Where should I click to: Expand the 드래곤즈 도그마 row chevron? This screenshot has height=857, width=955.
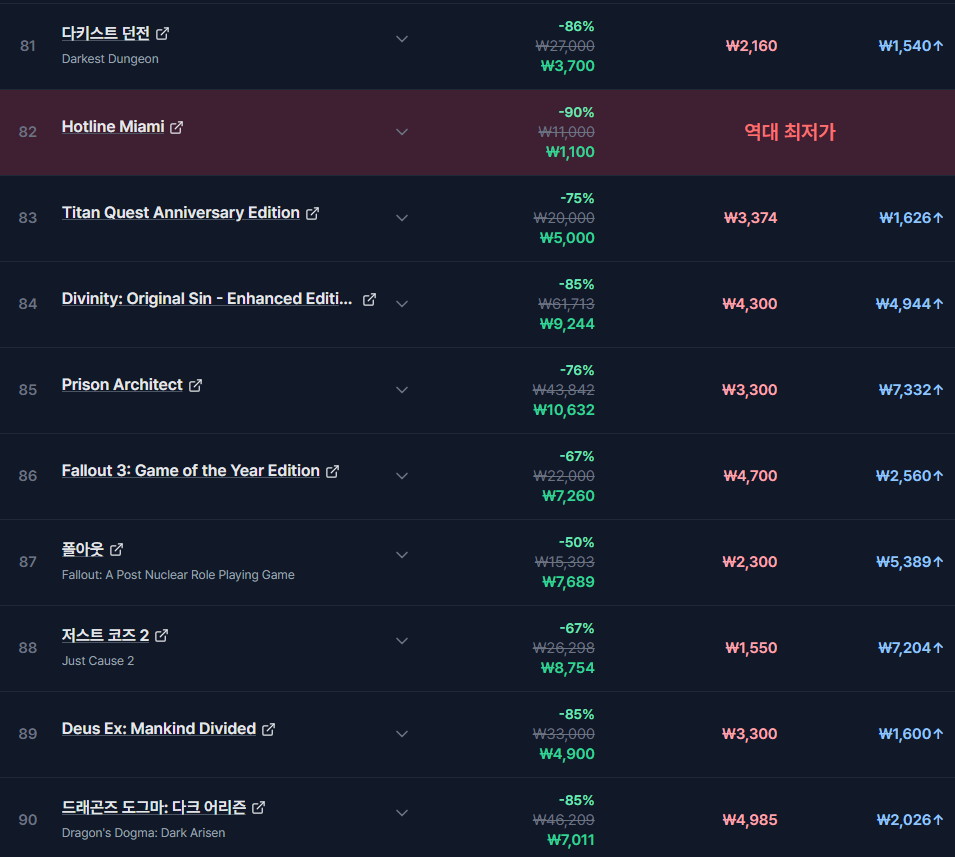tap(402, 813)
